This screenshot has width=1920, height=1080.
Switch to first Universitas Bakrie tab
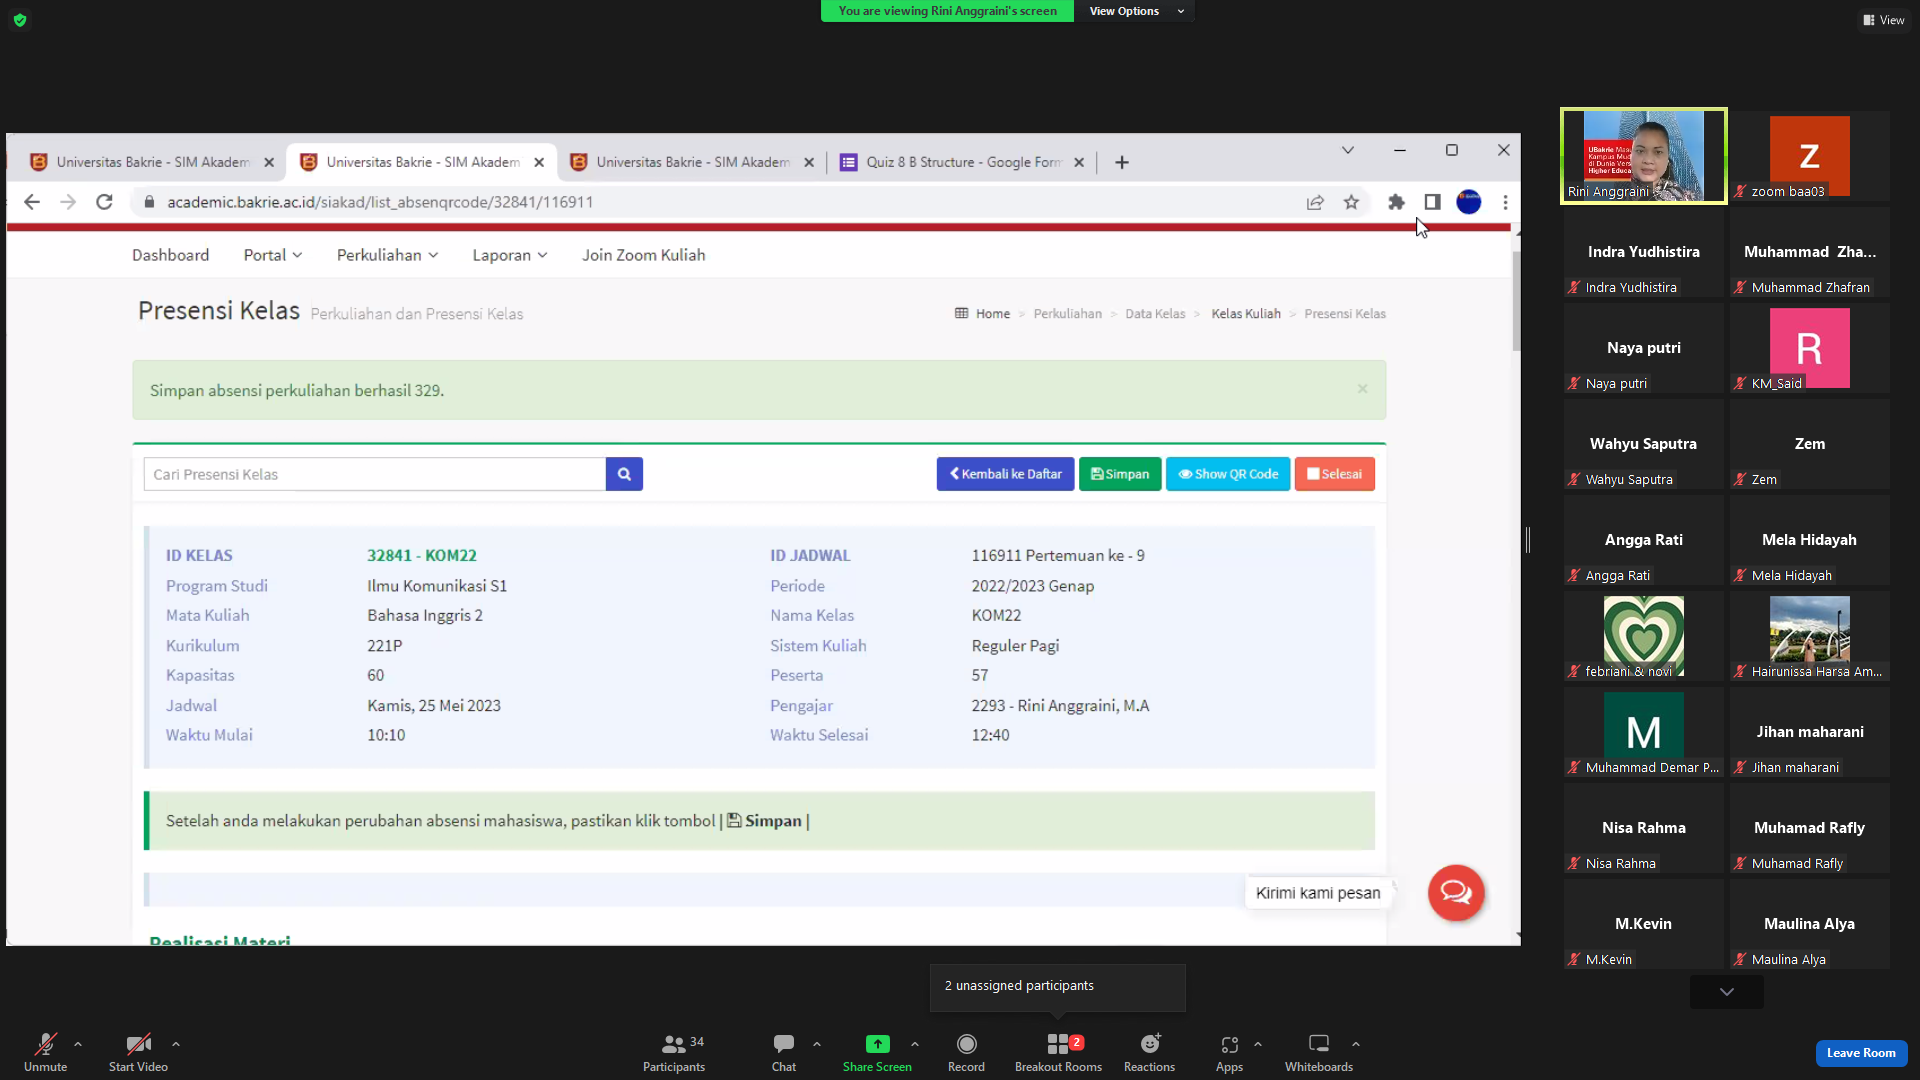(x=152, y=162)
